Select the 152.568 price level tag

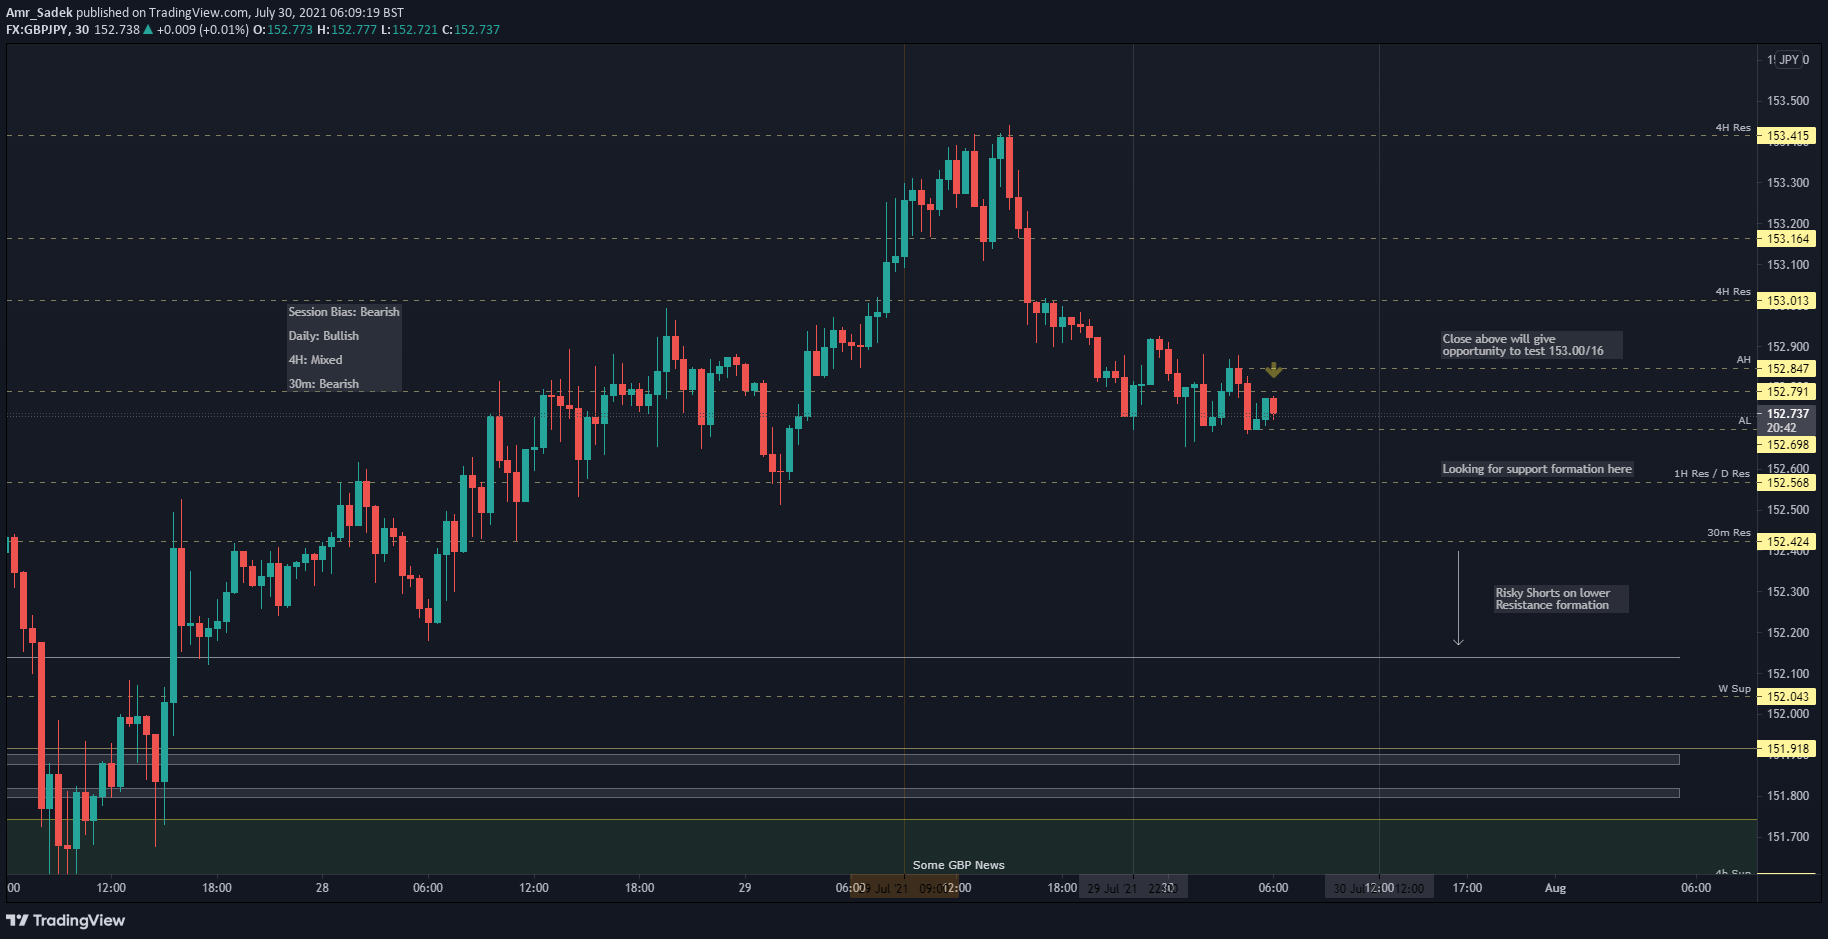point(1787,483)
